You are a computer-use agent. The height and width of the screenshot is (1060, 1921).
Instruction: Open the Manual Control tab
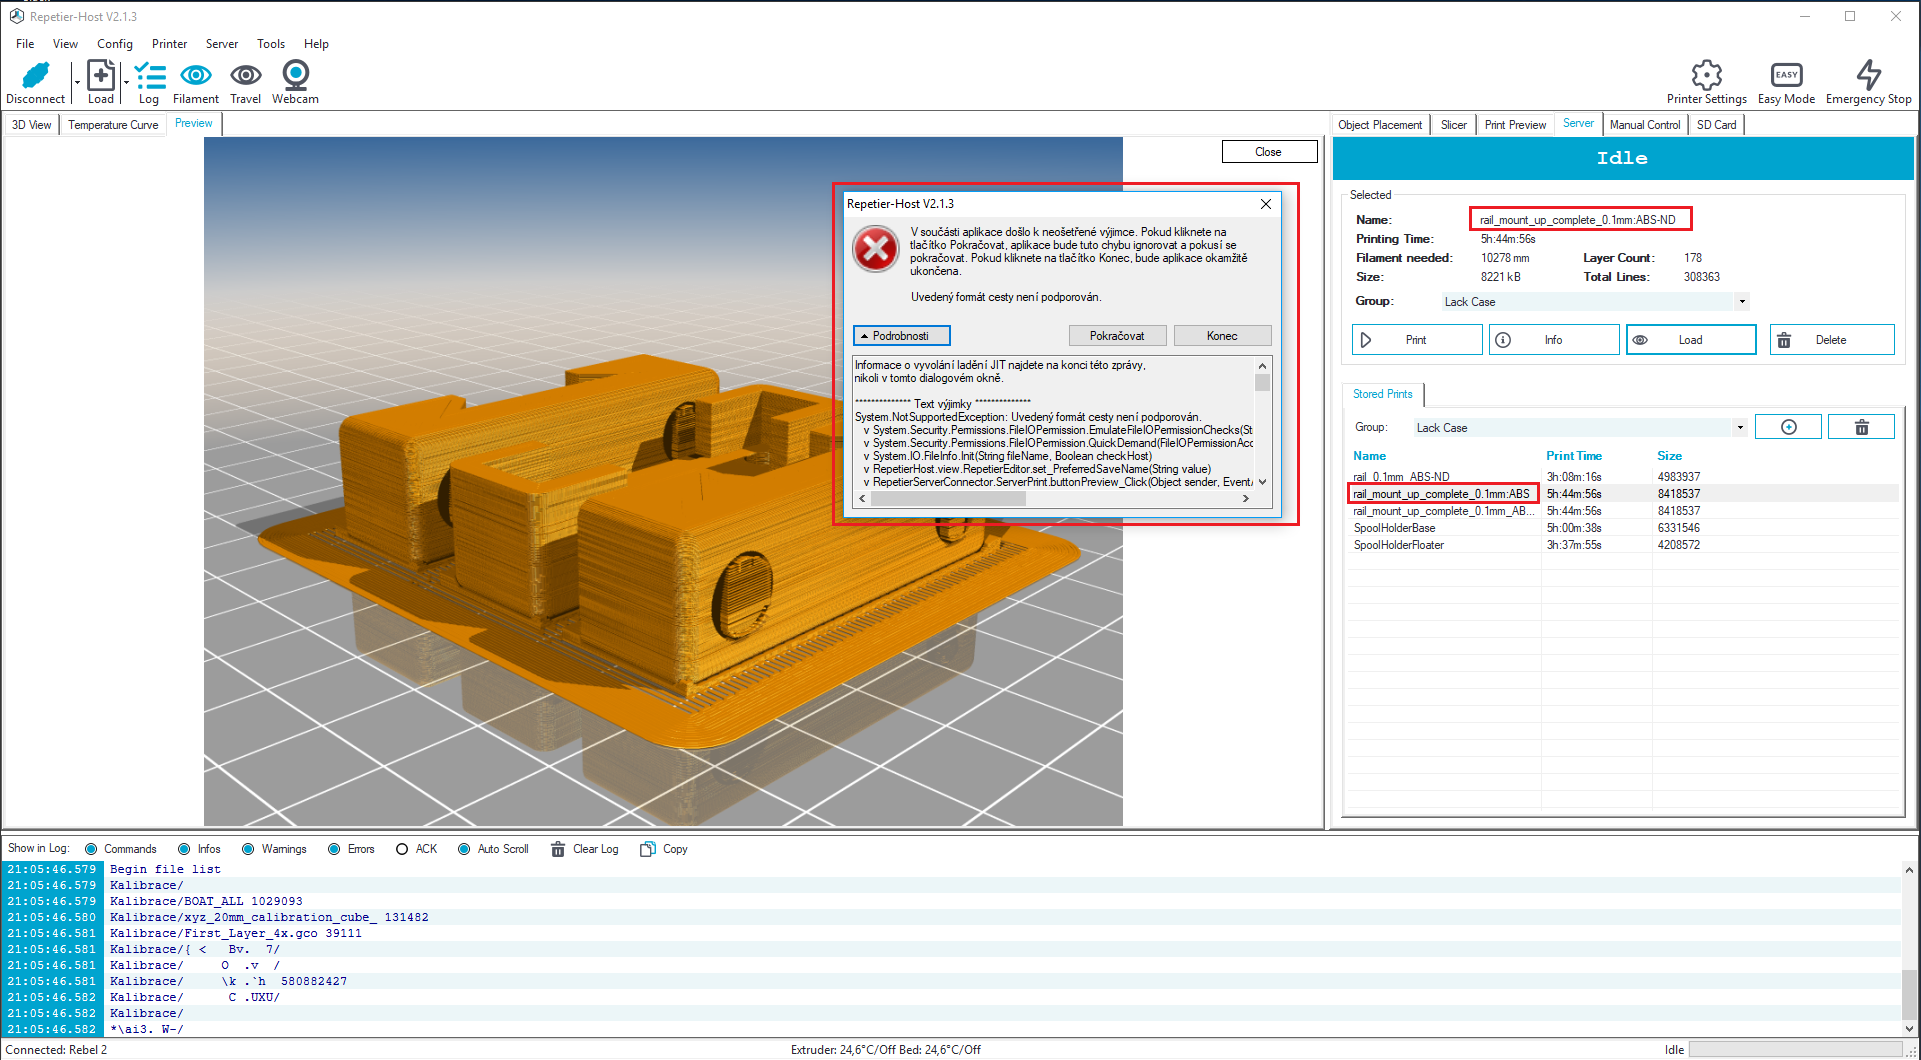pos(1645,125)
